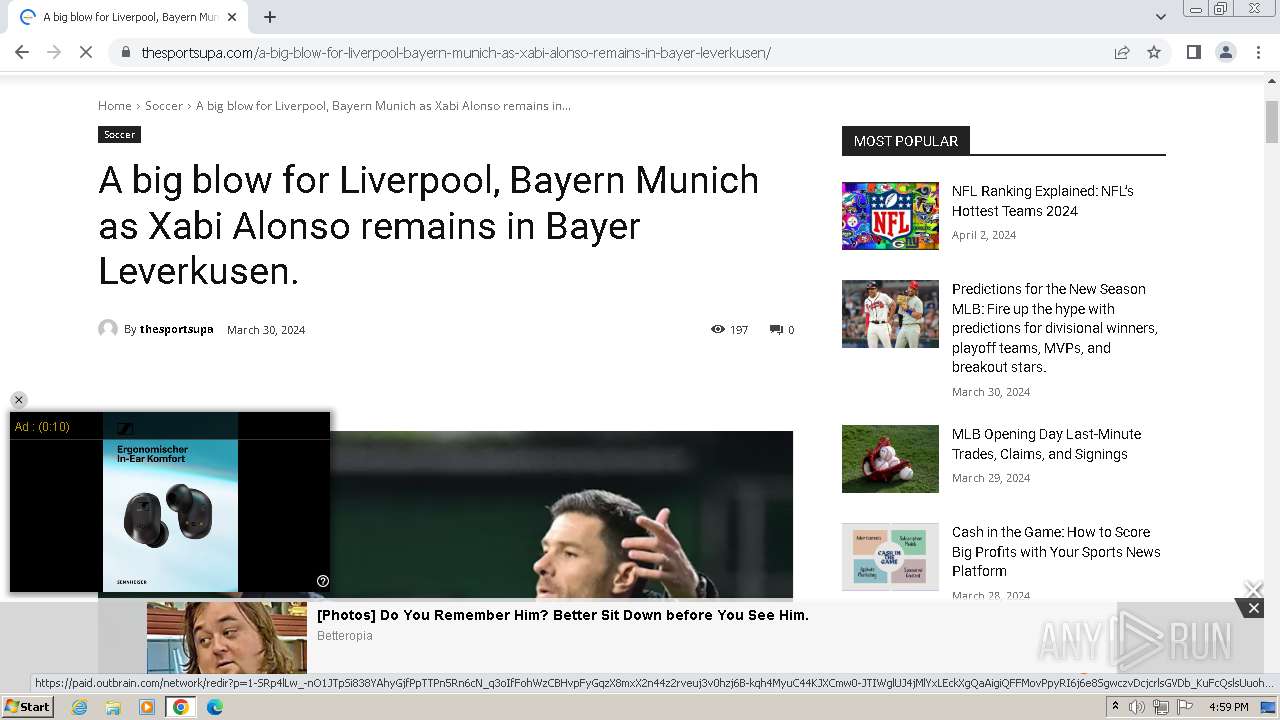The image size is (1280, 720).
Task: Click the browser forward arrow
Action: [54, 52]
